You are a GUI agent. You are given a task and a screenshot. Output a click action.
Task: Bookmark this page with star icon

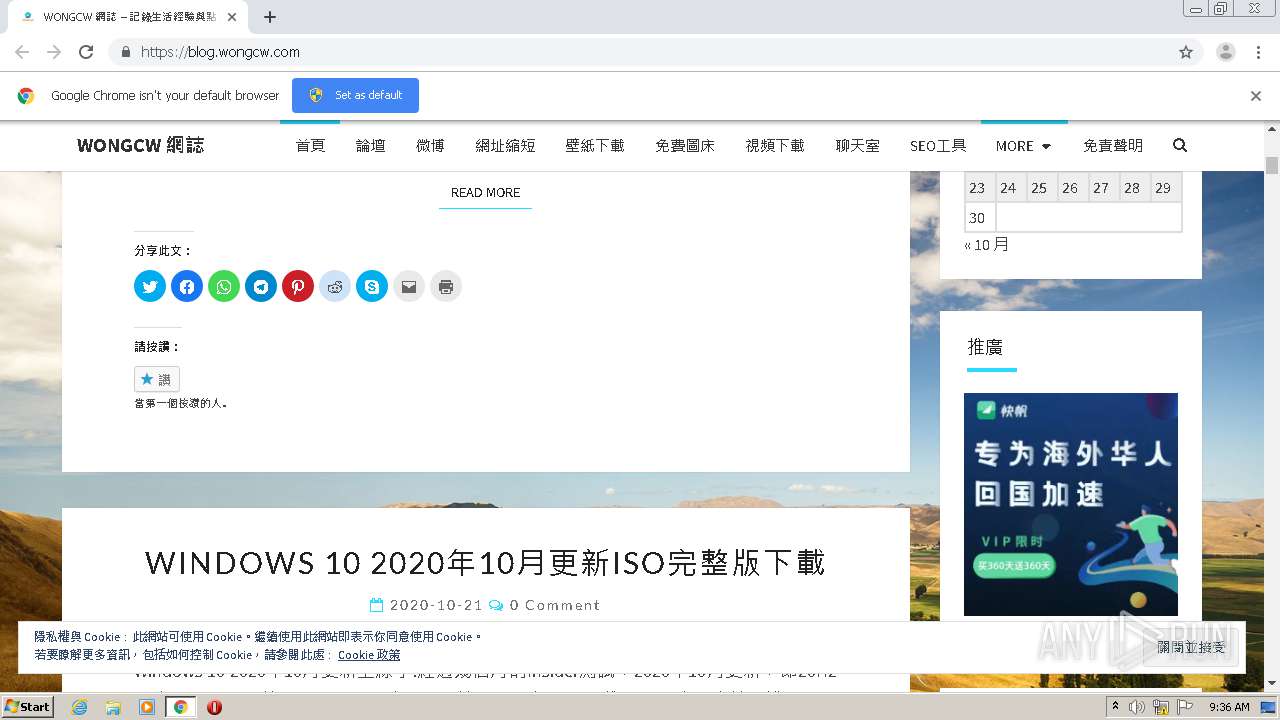point(1186,52)
